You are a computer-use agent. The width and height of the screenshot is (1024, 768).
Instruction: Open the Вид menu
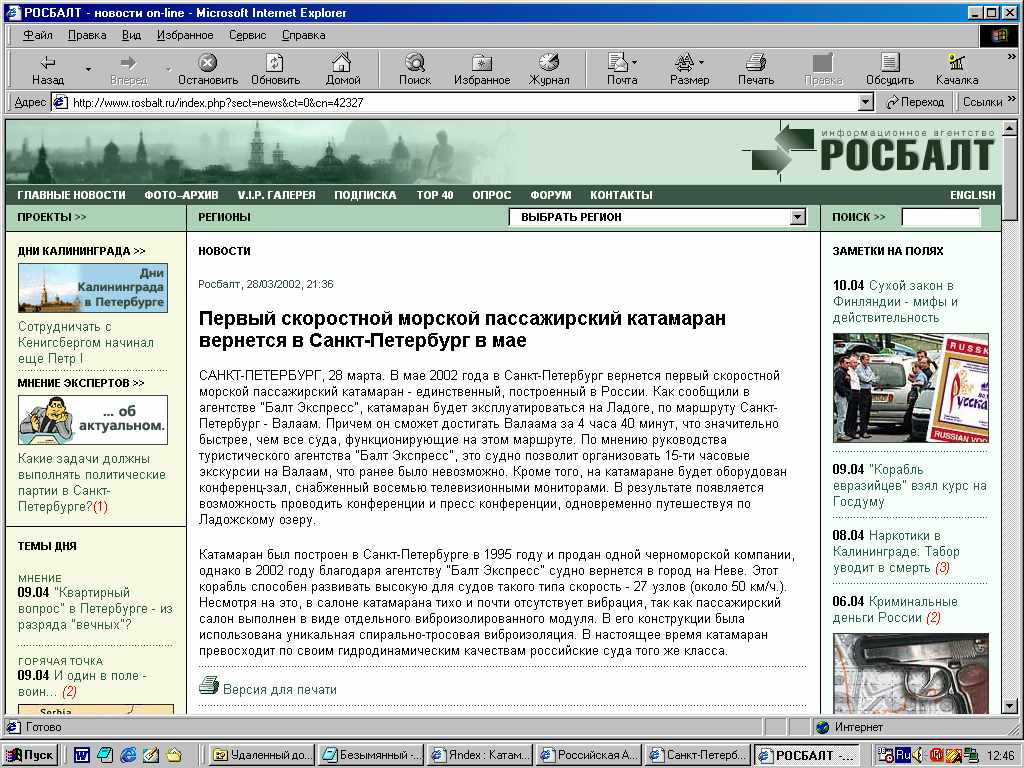point(131,35)
